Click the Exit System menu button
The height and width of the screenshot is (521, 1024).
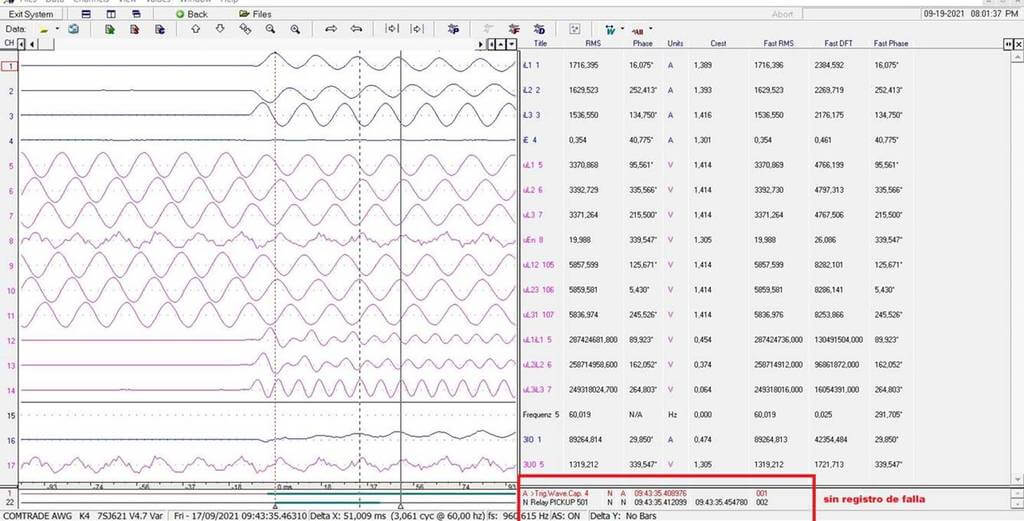click(31, 14)
